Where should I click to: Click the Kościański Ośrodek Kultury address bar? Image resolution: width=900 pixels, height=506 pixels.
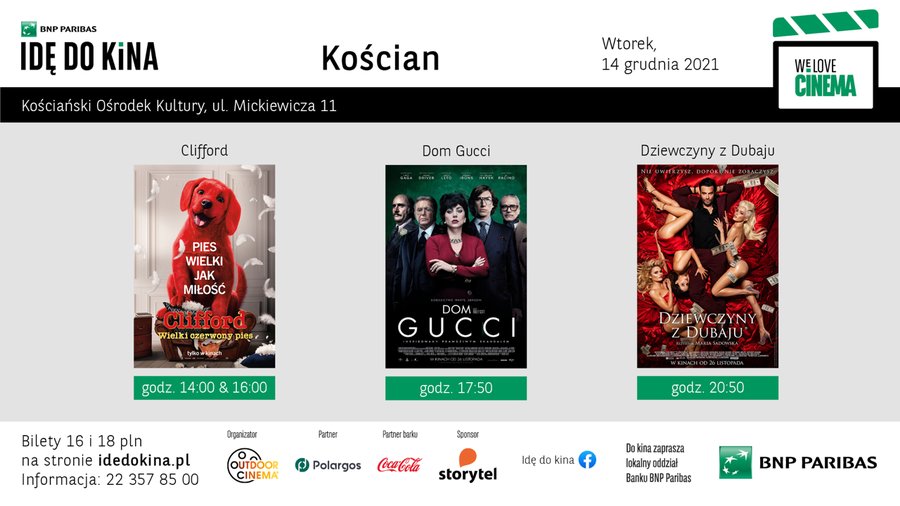point(450,105)
